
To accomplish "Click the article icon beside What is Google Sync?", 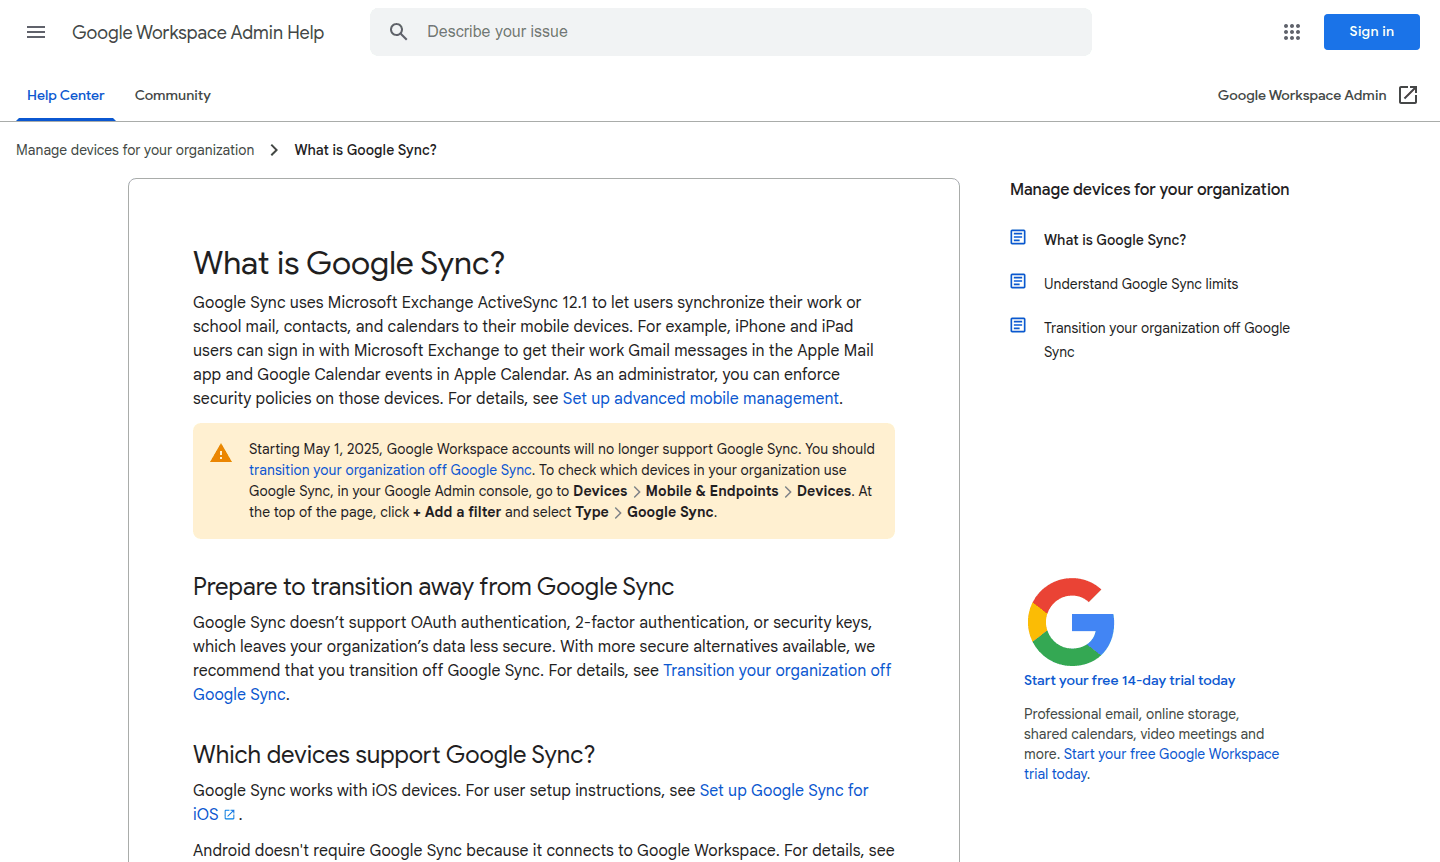I will click(1018, 237).
